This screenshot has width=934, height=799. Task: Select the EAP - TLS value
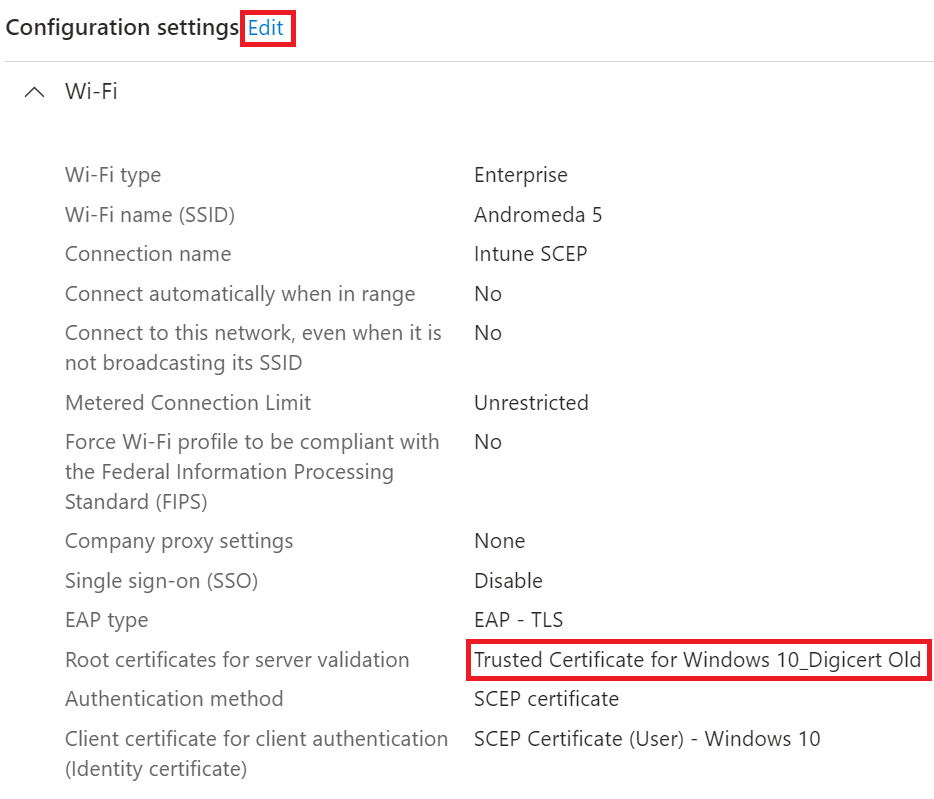click(518, 620)
